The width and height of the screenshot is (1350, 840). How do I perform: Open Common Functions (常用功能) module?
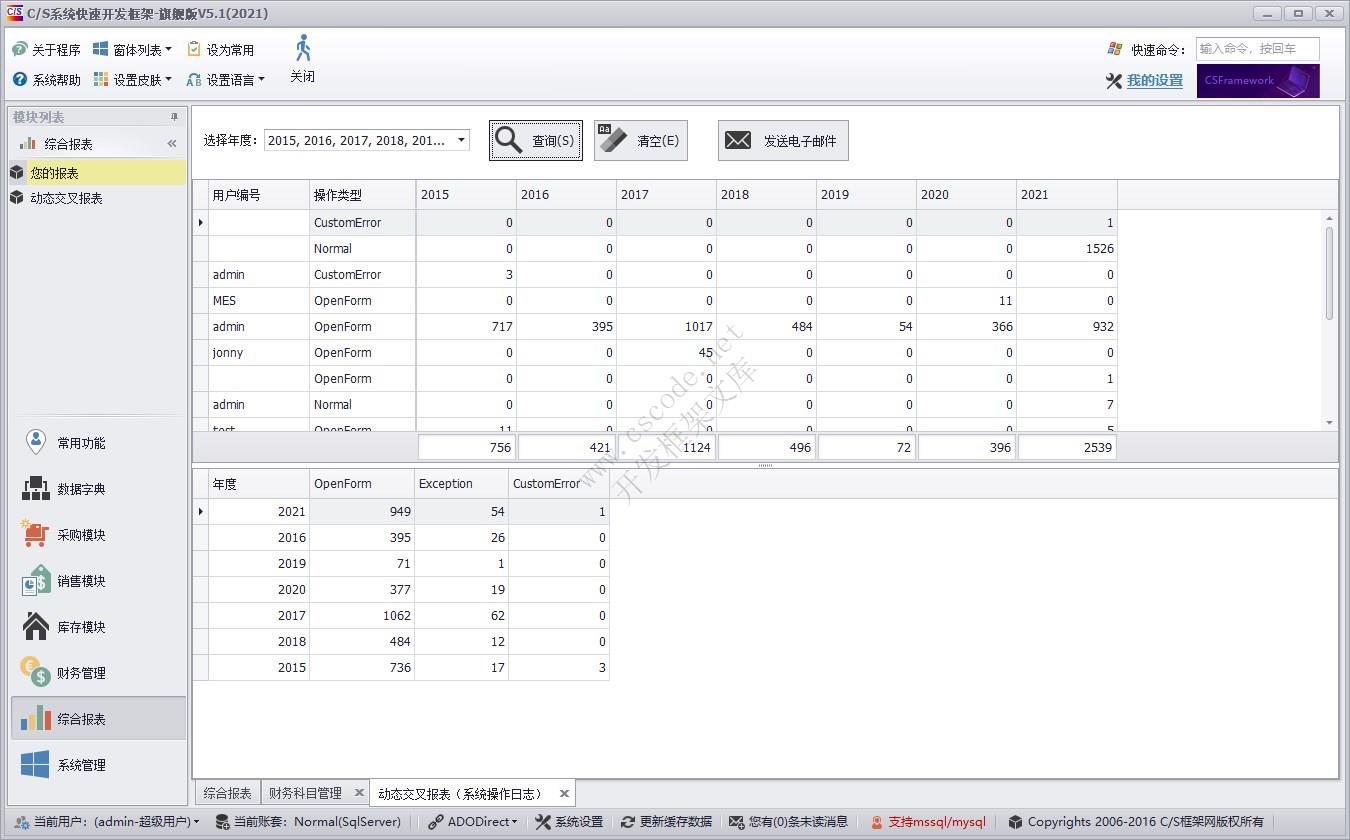pos(80,443)
